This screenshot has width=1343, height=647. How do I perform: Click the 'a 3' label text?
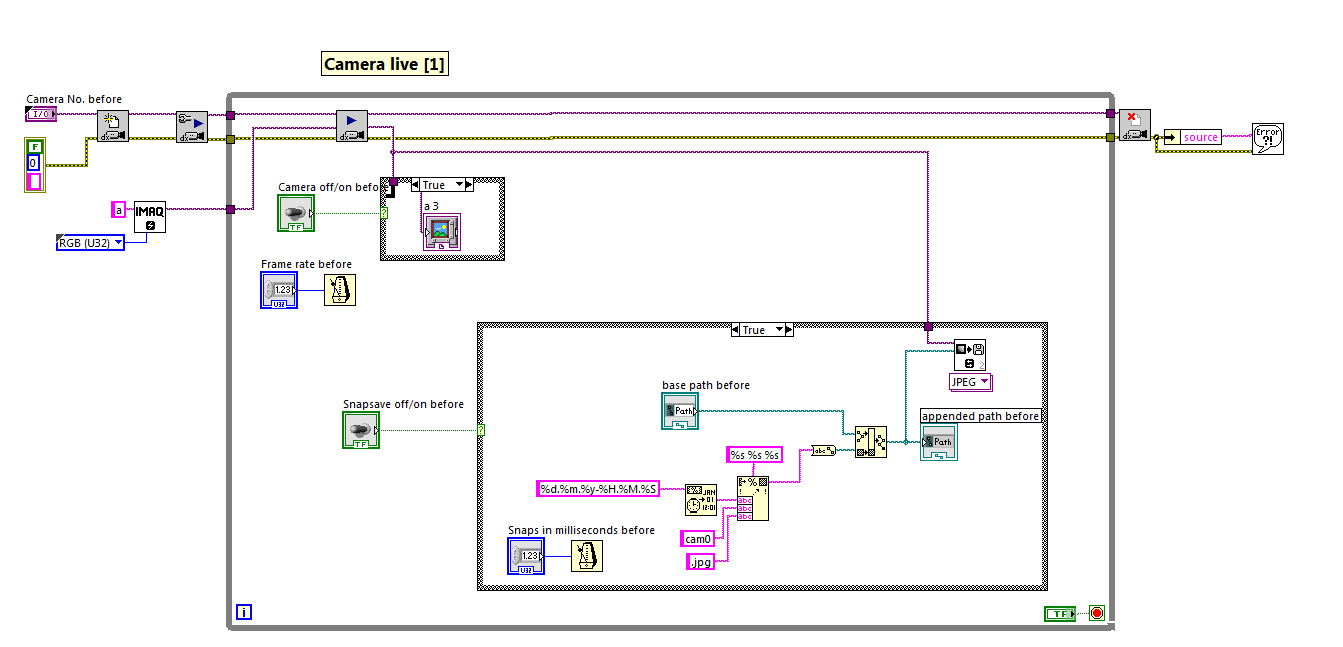point(432,206)
